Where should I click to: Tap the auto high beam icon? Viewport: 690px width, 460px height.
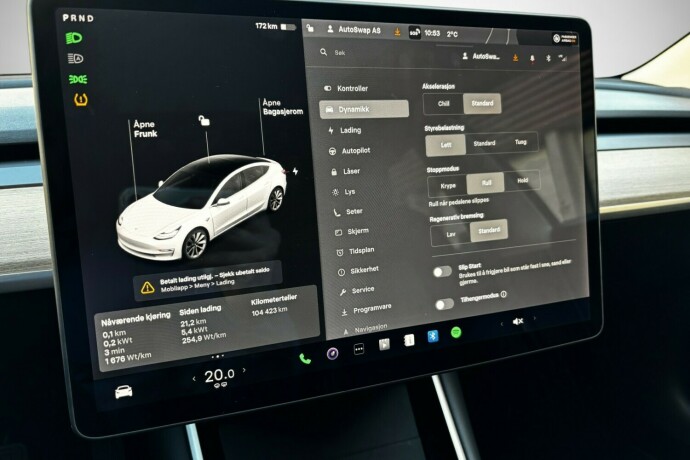tap(75, 58)
